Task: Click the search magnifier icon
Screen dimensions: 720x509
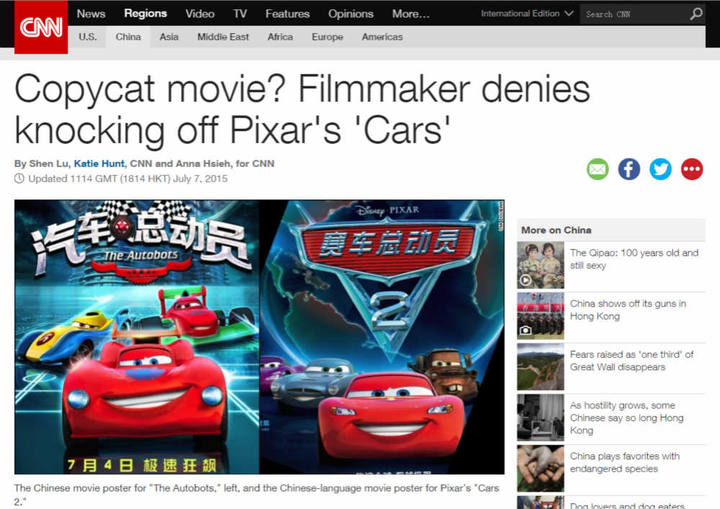Action: [696, 14]
